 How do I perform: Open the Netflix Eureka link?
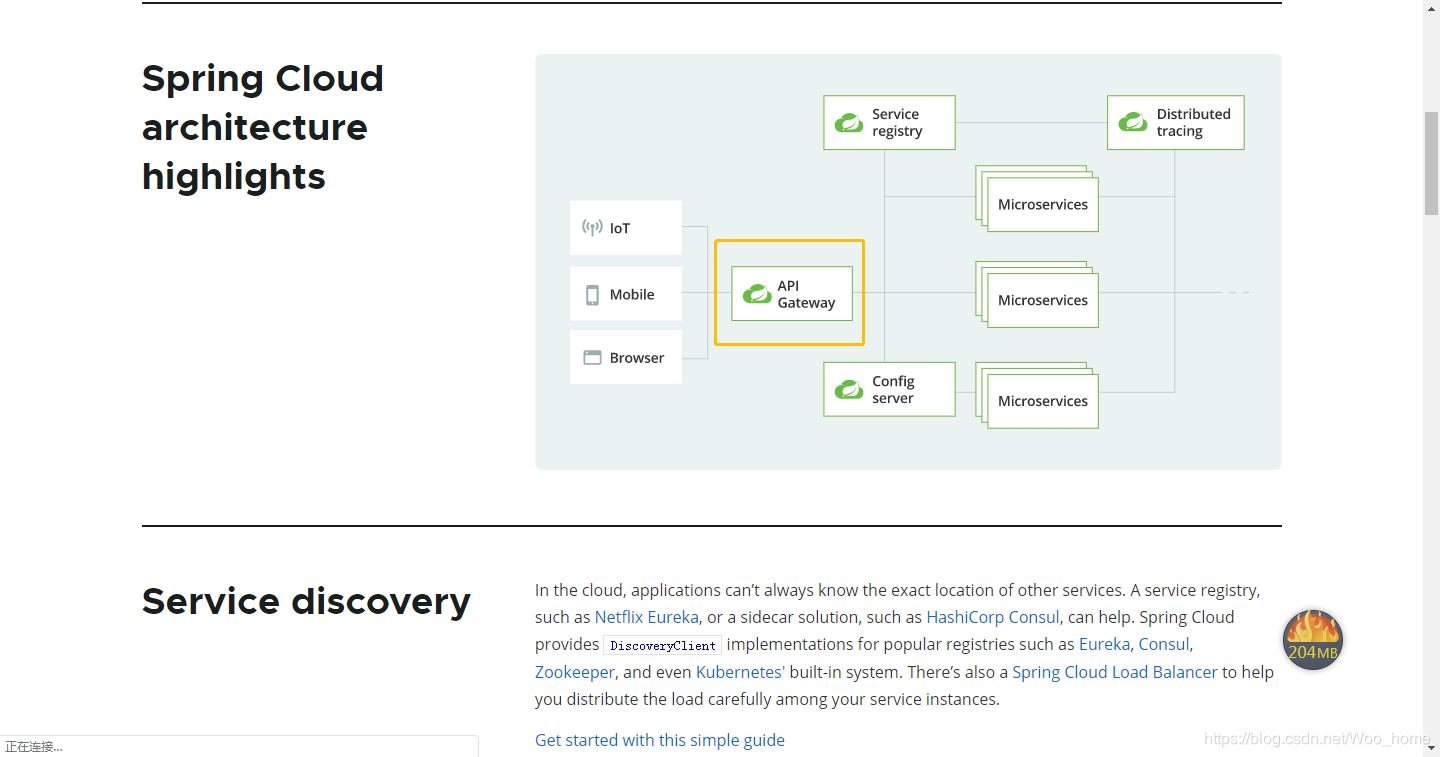point(646,617)
